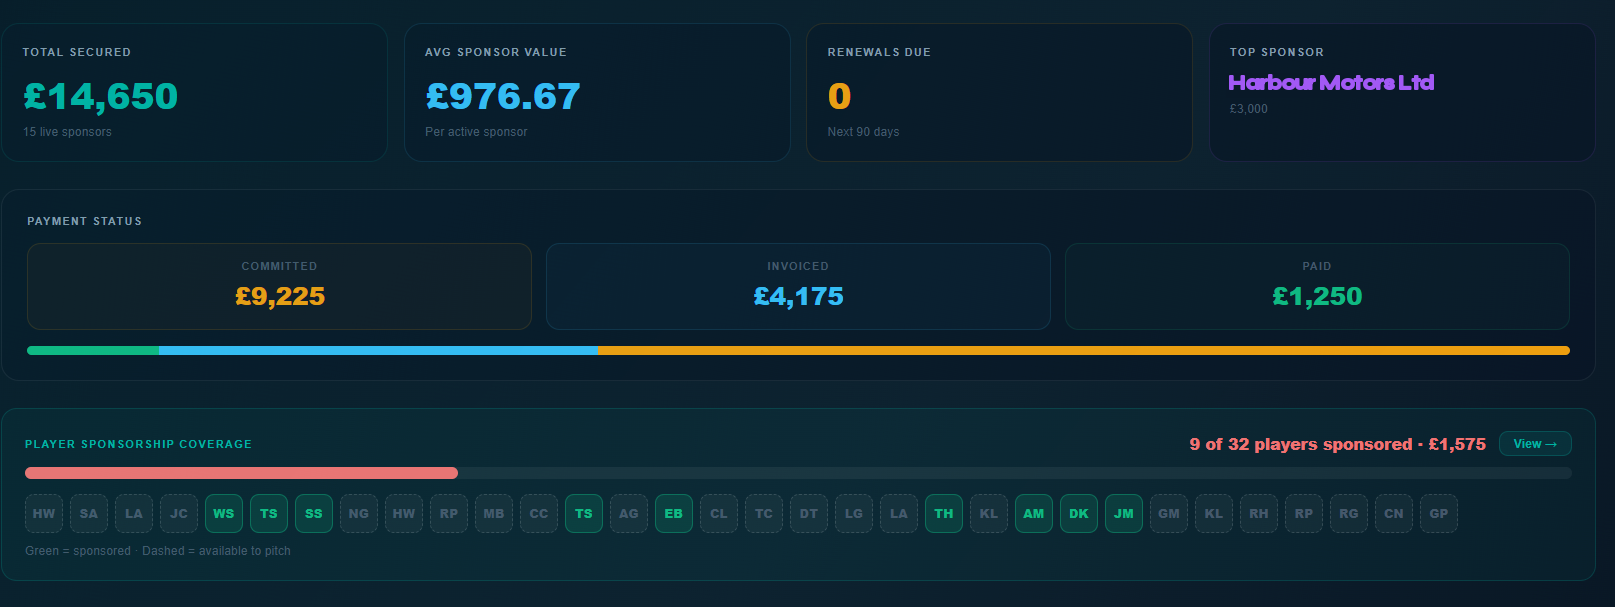Click the Avg Sponsor Value £976.67 figure
This screenshot has height=607, width=1615.
[503, 96]
